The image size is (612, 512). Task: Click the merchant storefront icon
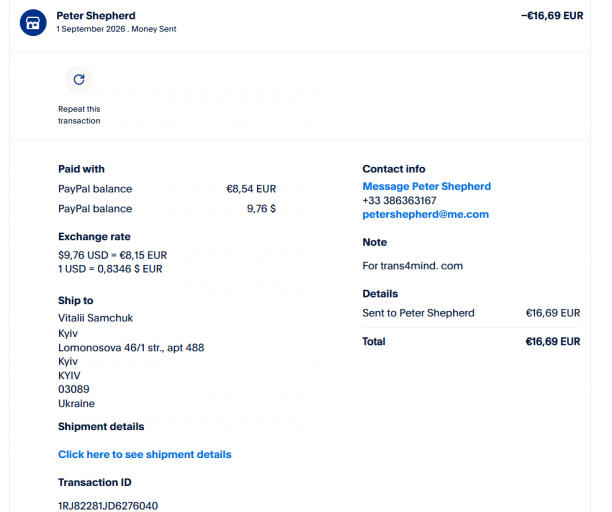point(33,23)
